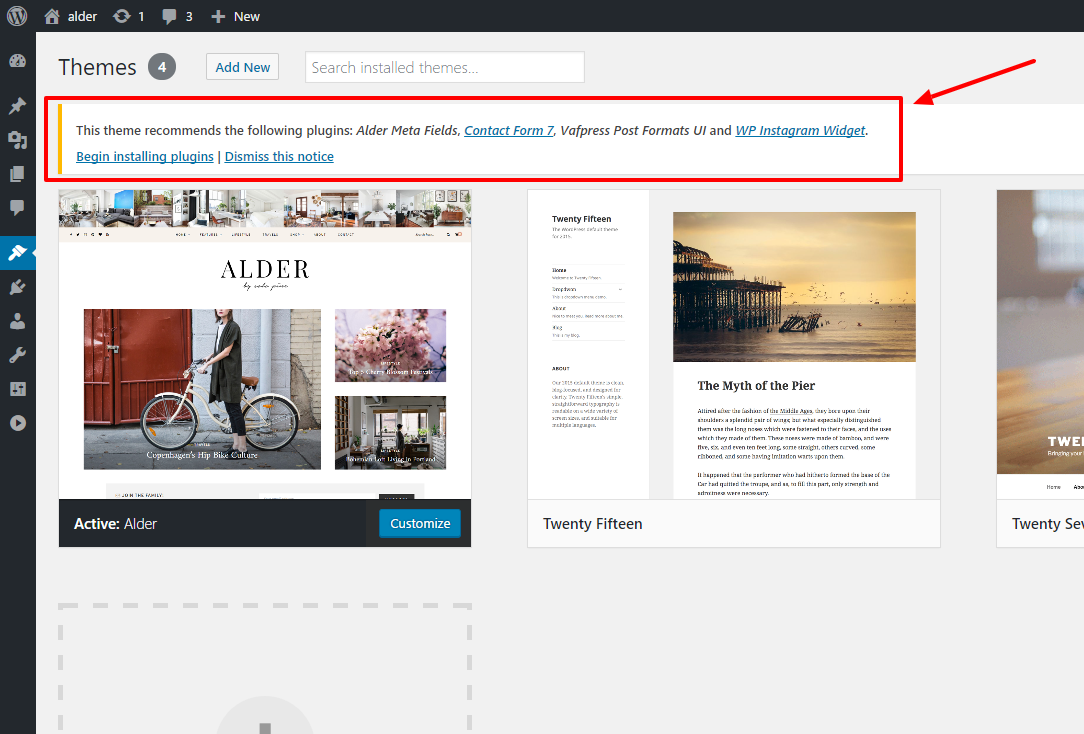Select the Twenty Fifteen theme name

592,524
